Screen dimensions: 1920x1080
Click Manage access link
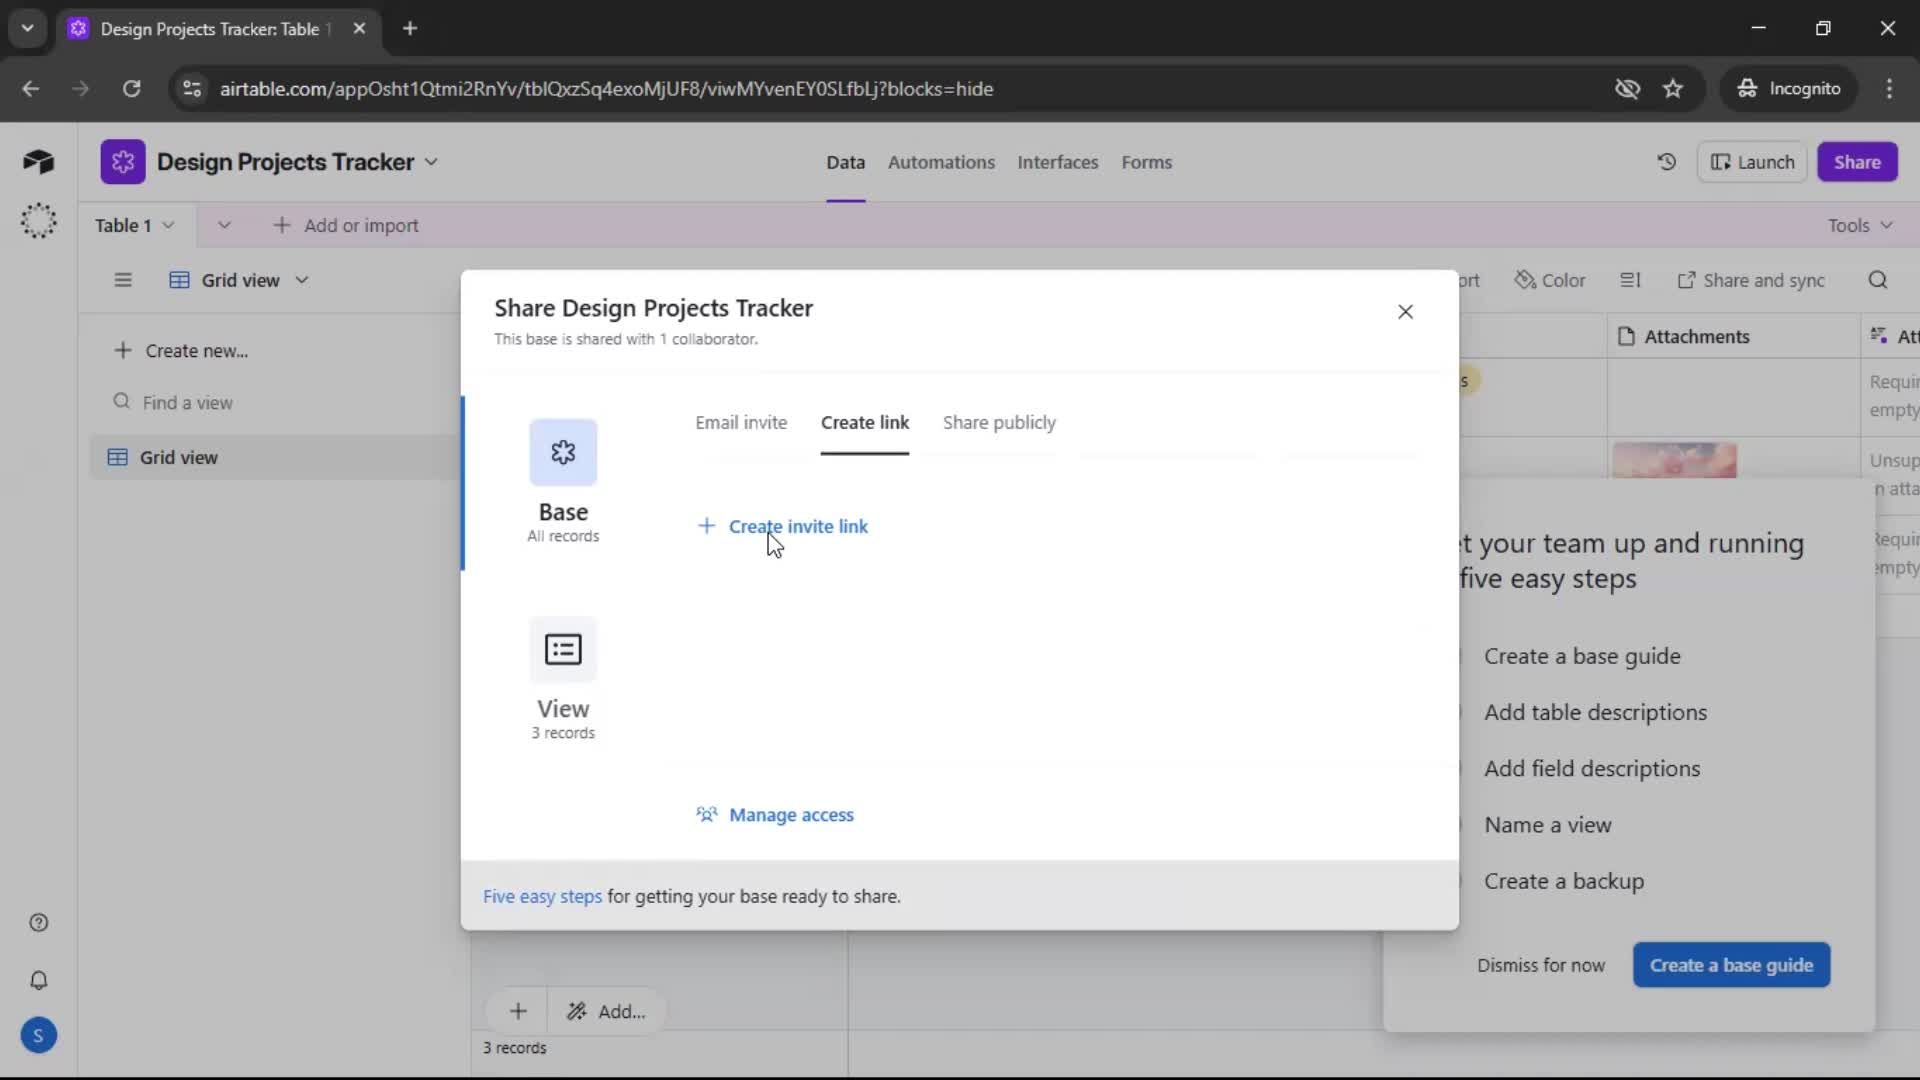[775, 815]
